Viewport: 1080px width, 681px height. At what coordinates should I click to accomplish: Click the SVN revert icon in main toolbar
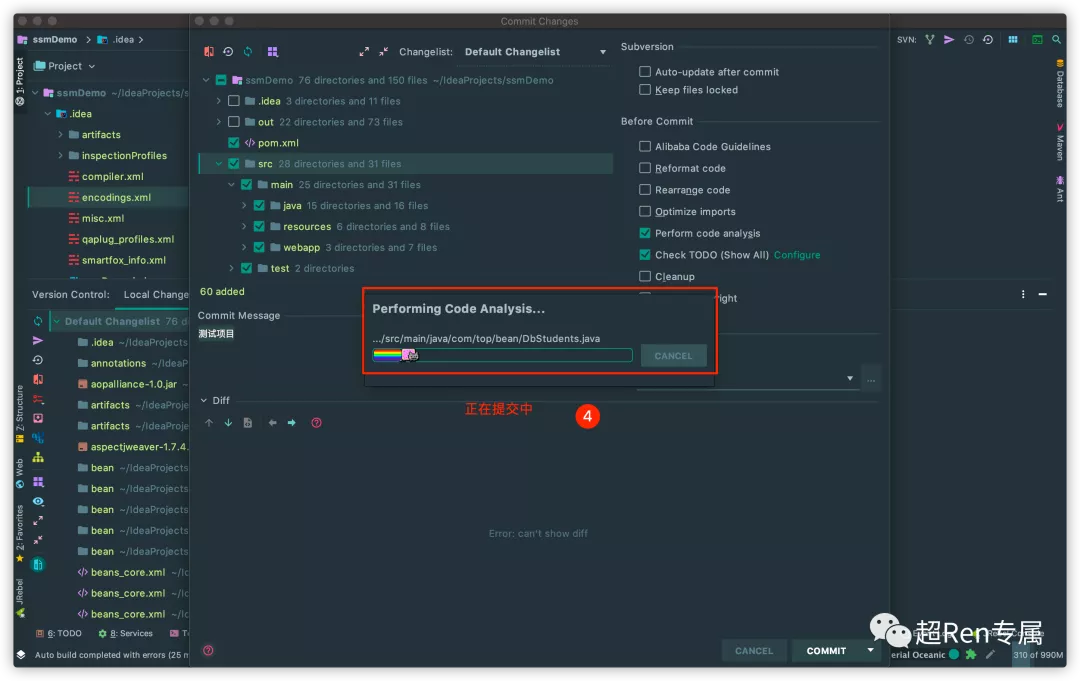(988, 39)
